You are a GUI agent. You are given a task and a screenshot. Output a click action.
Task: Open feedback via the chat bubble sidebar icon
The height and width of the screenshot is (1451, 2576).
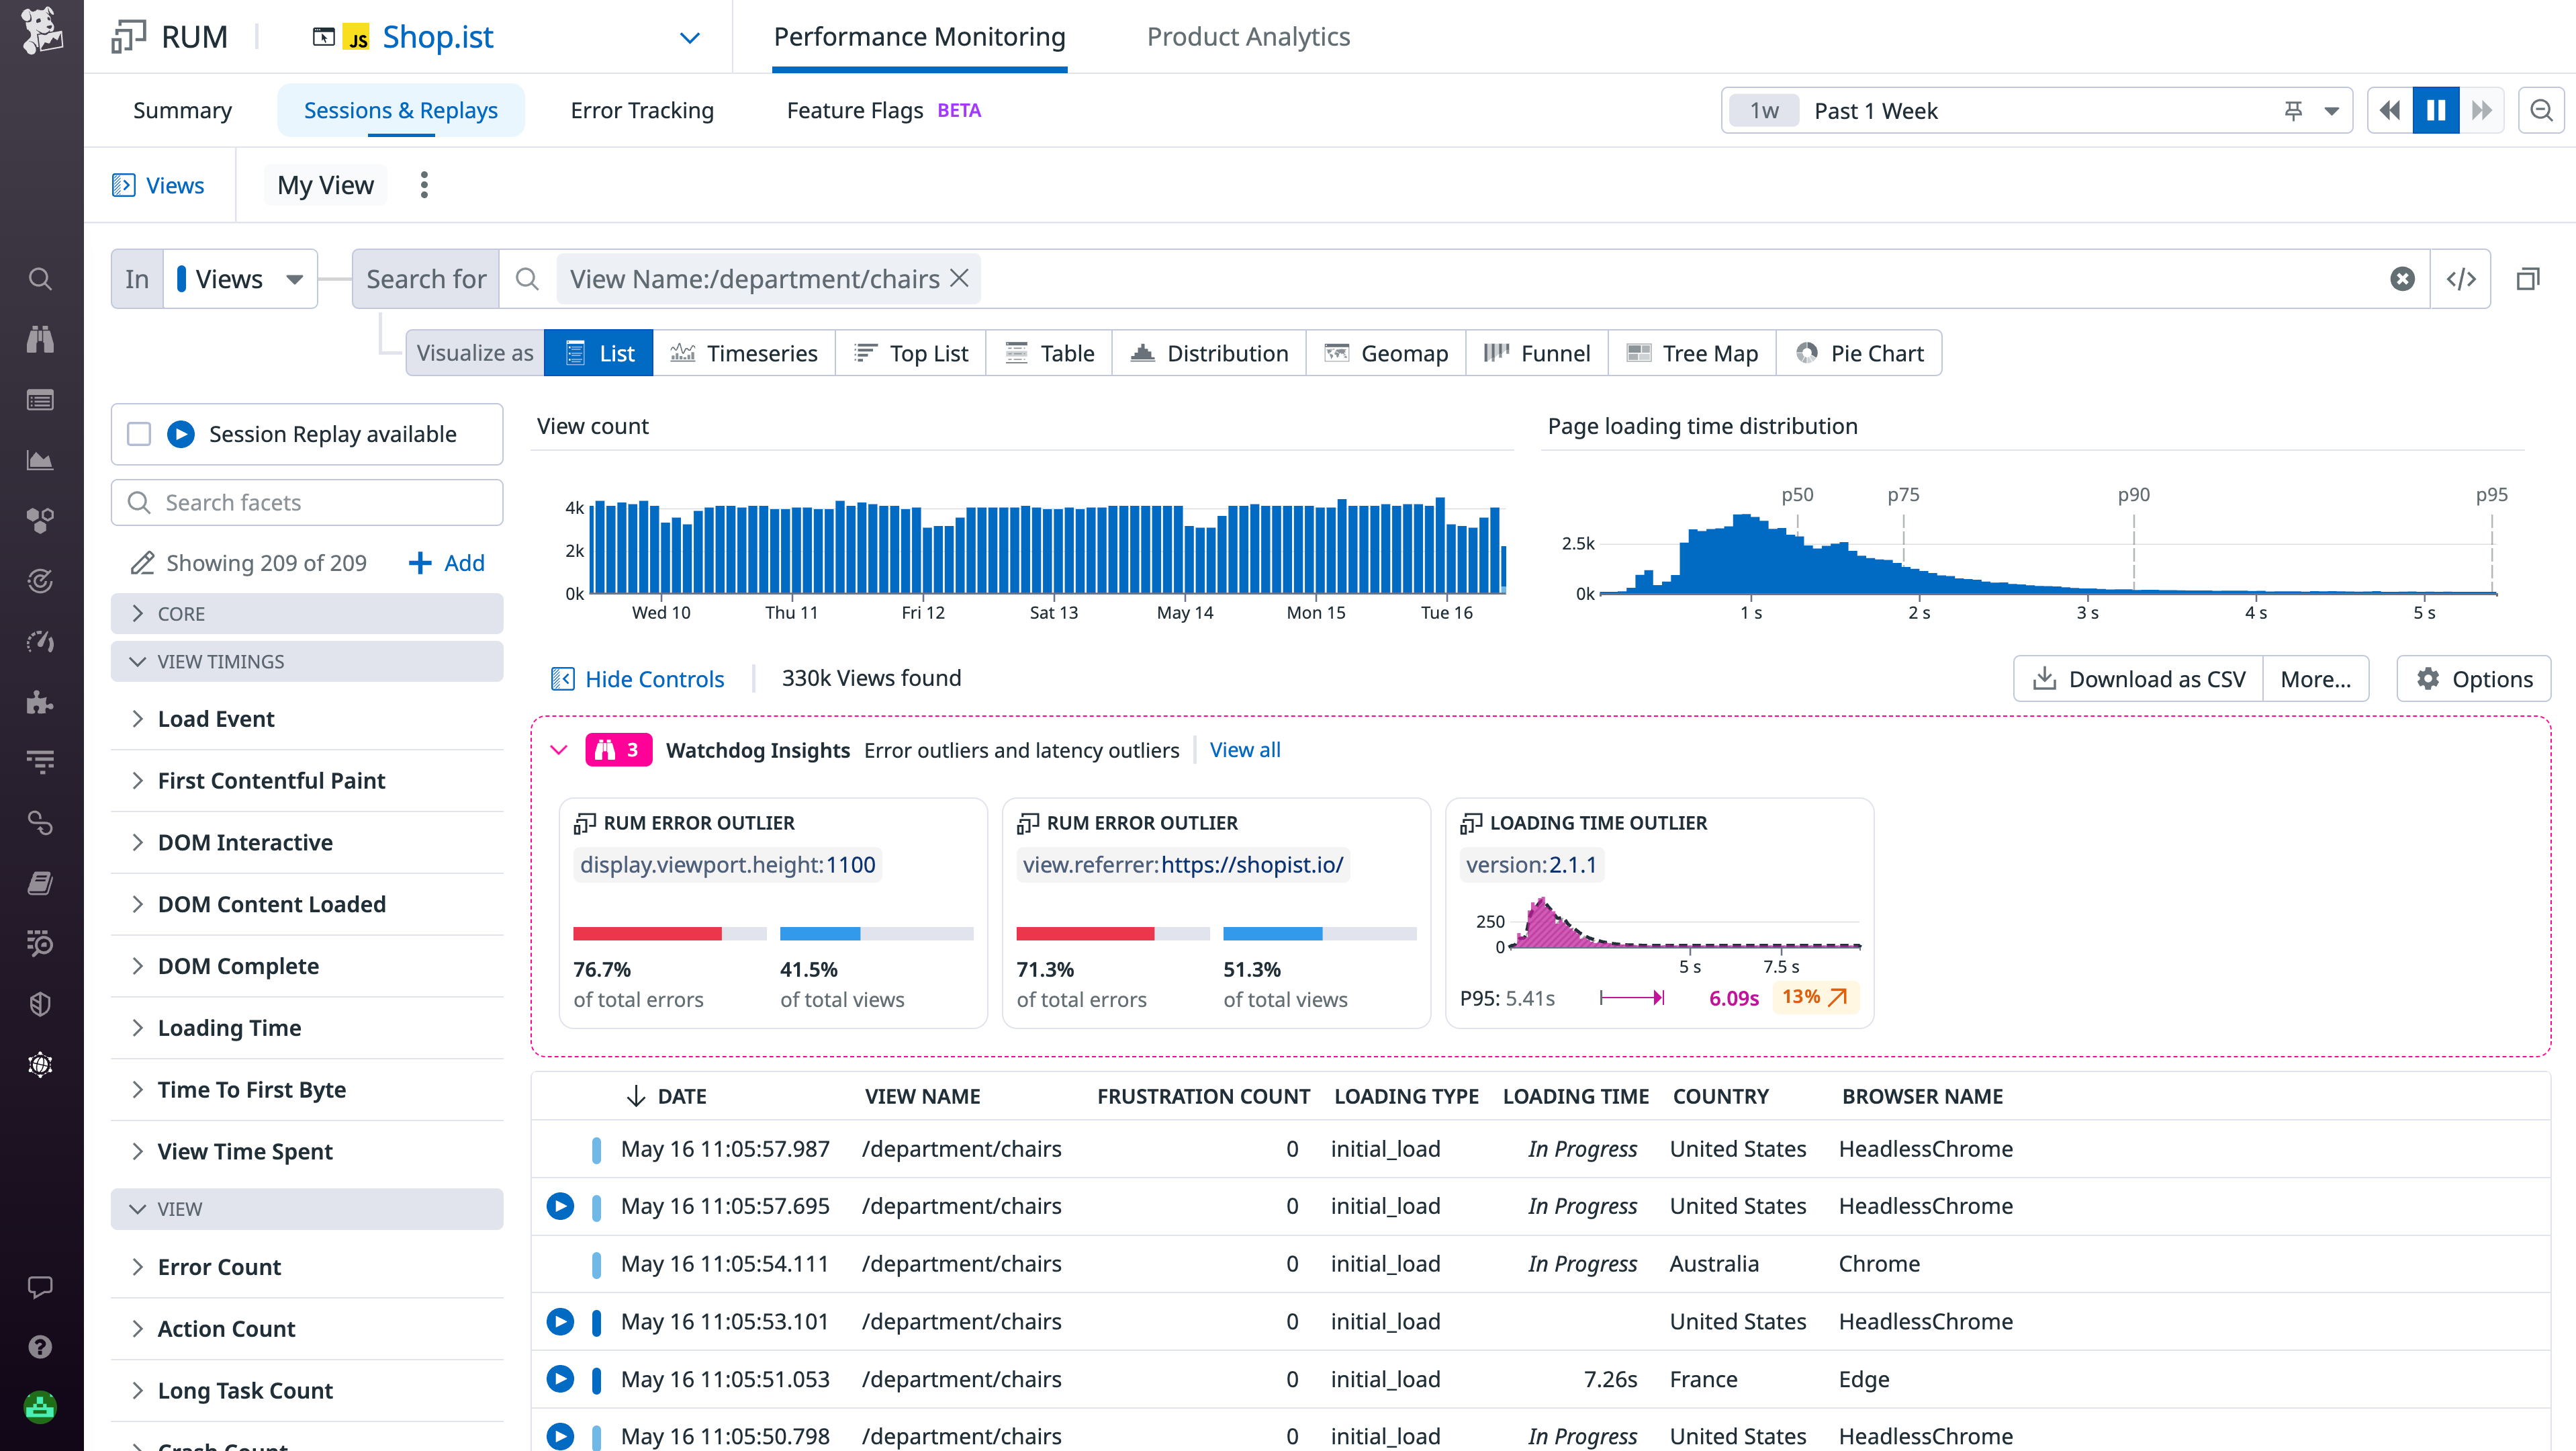click(40, 1287)
